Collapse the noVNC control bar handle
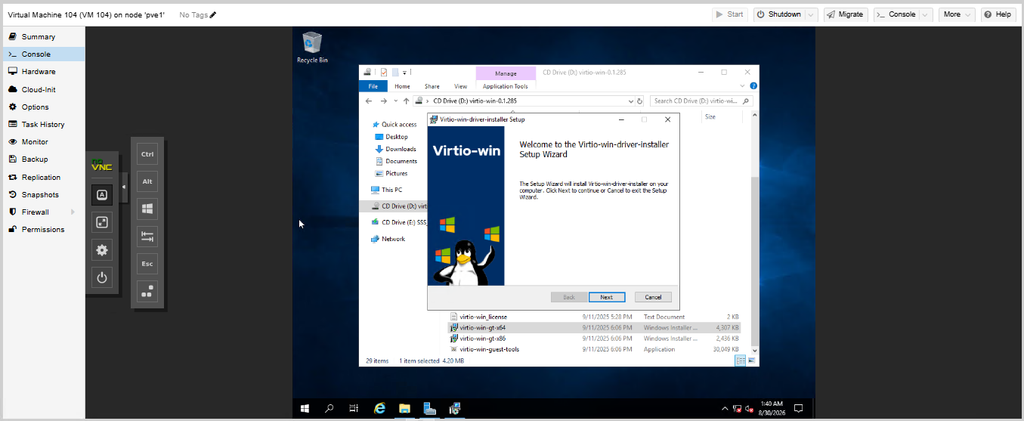The height and width of the screenshot is (421, 1024). click(x=123, y=188)
